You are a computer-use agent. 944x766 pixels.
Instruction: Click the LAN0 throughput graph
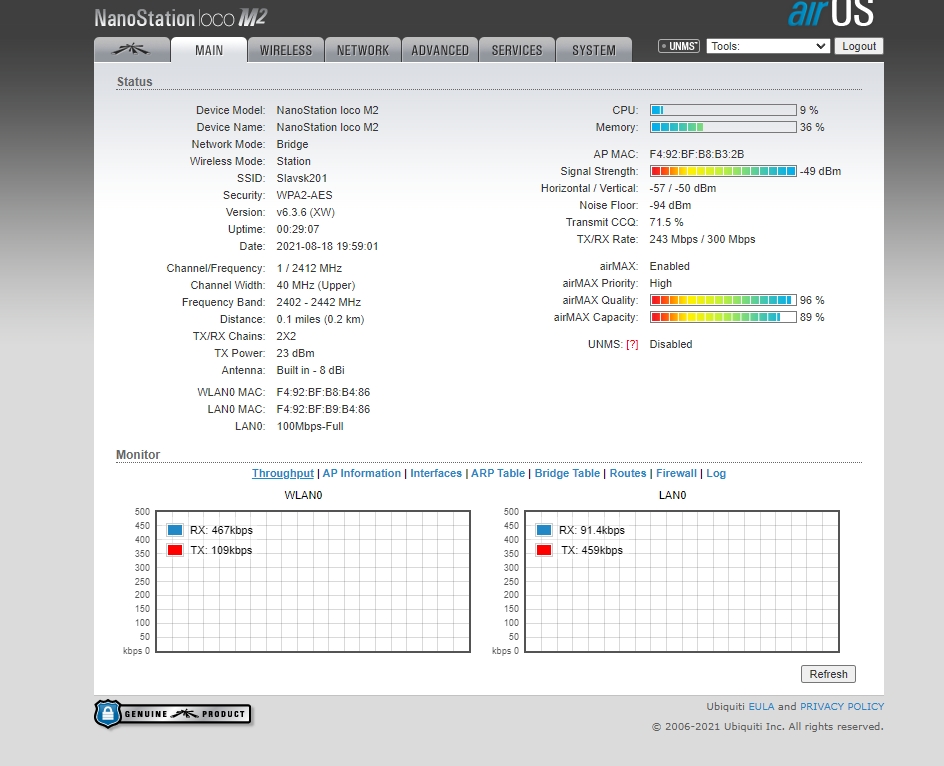[682, 581]
